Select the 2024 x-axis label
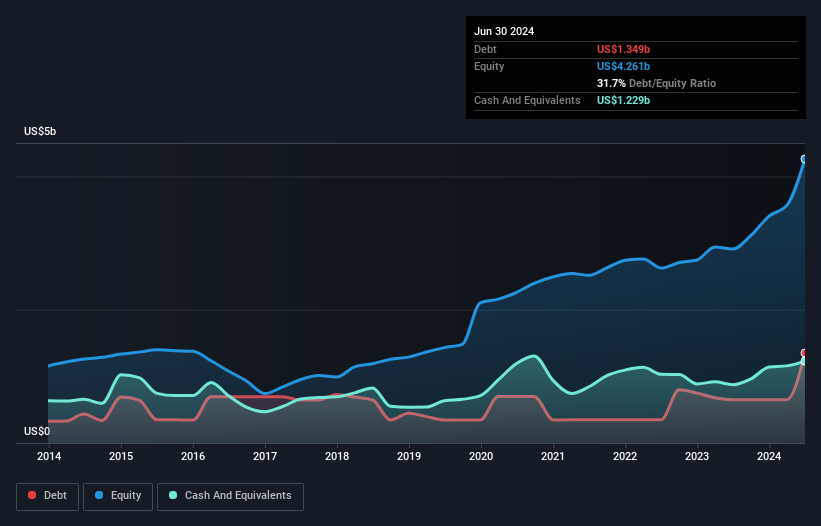 (x=769, y=456)
